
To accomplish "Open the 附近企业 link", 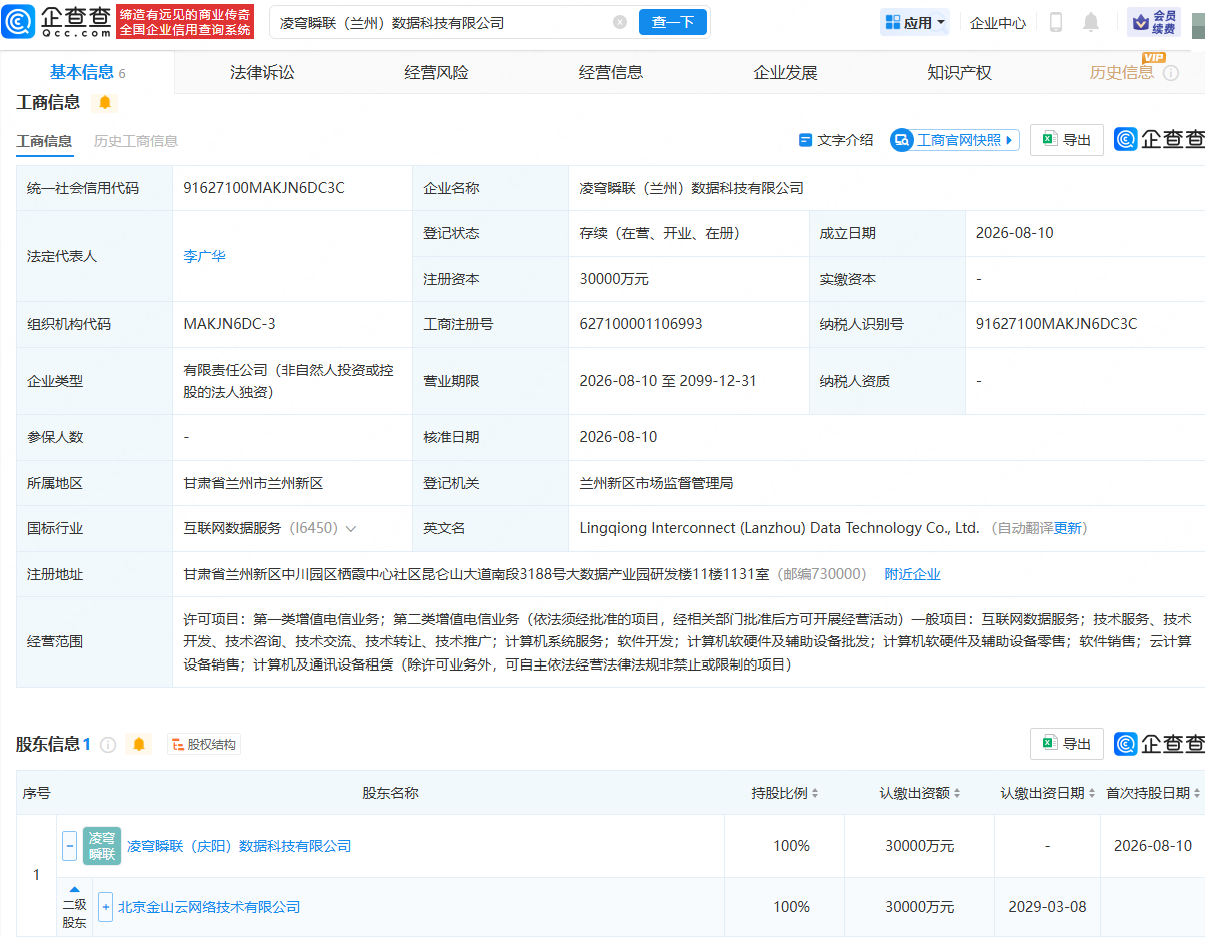I will 912,574.
